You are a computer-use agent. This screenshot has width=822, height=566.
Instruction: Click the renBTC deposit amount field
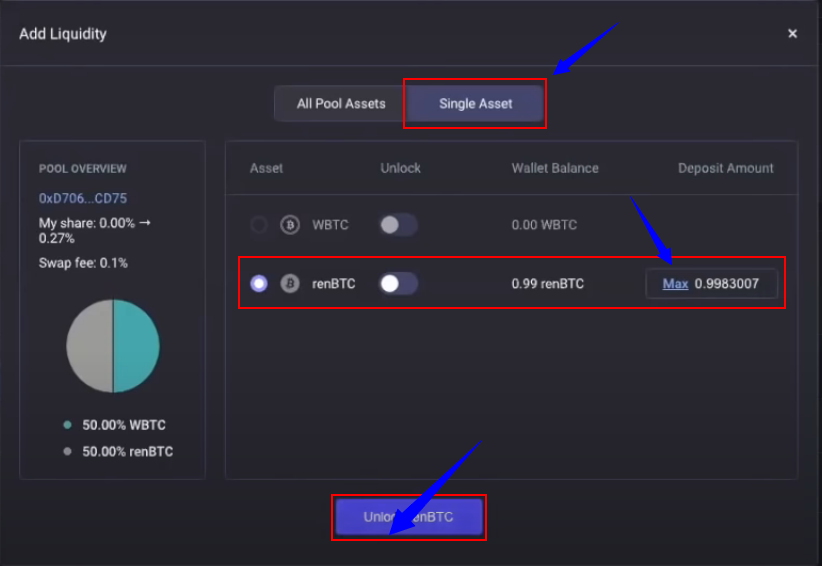711,284
